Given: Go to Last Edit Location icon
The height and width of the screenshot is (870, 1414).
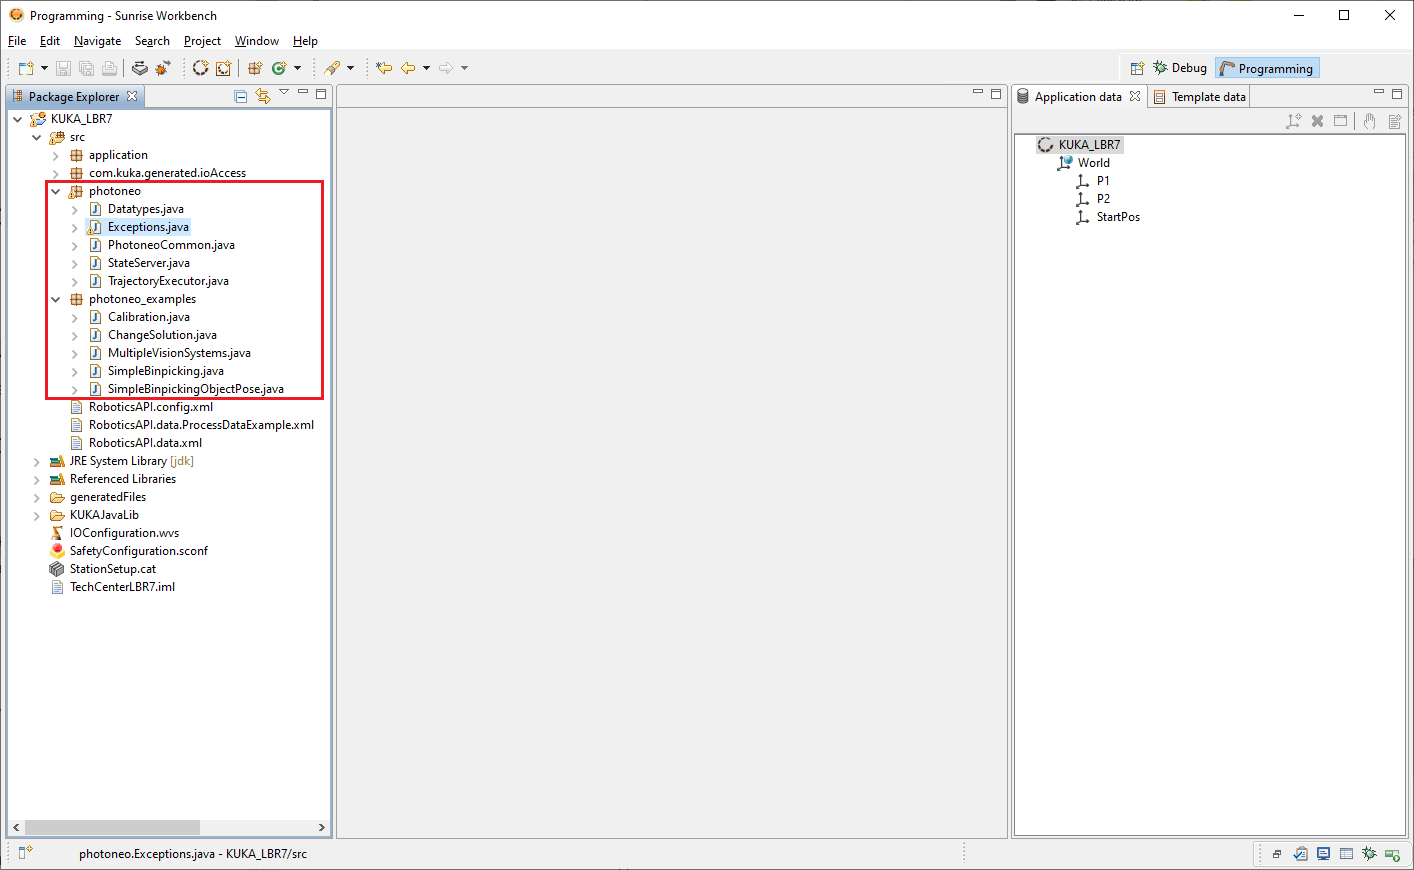Looking at the screenshot, I should coord(384,68).
